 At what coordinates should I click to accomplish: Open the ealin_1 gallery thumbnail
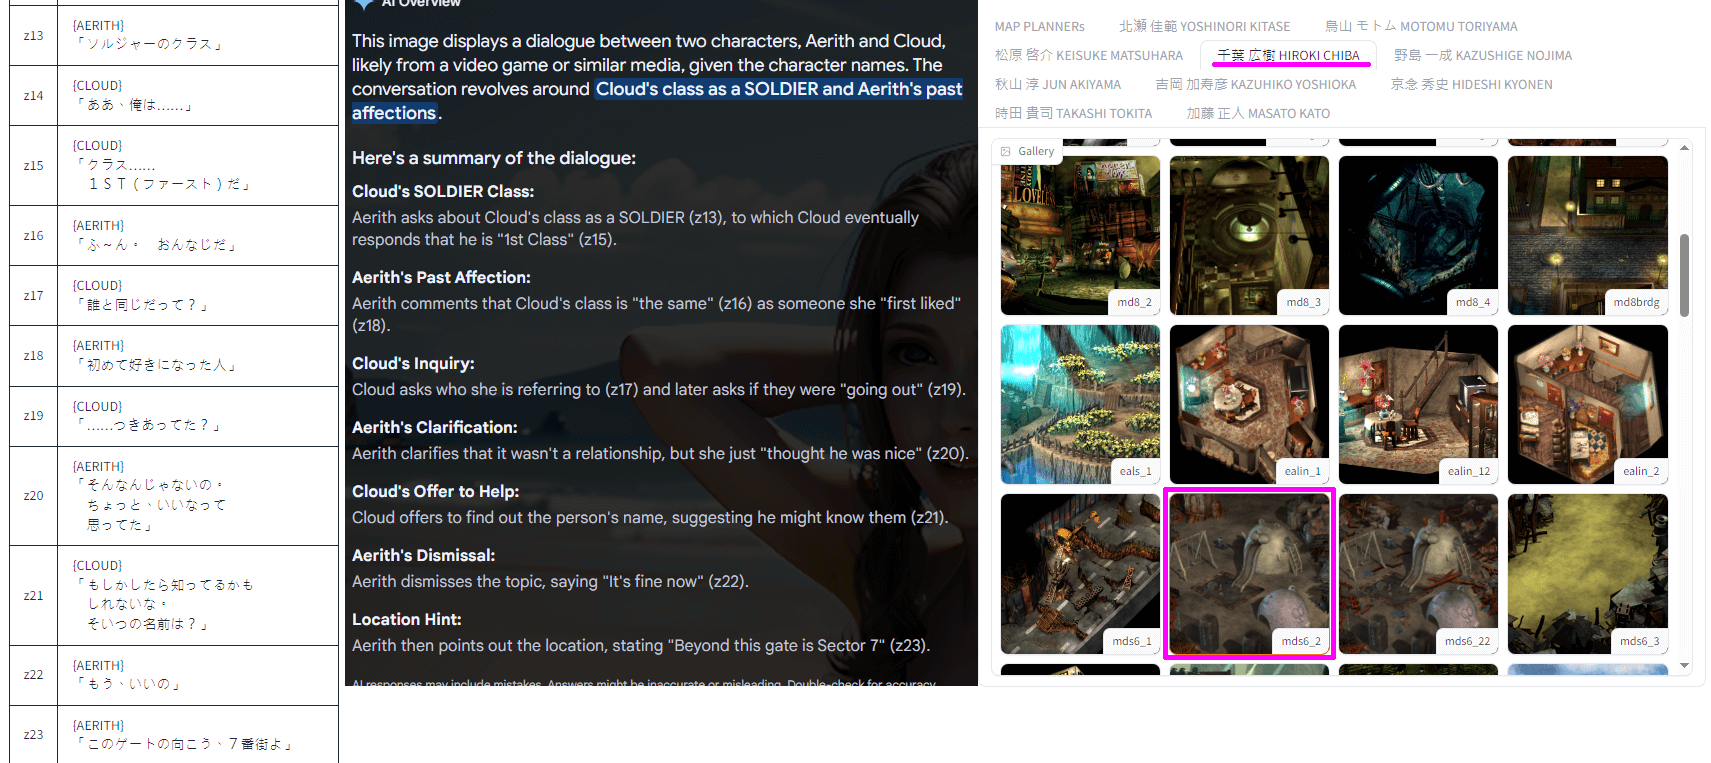point(1249,404)
